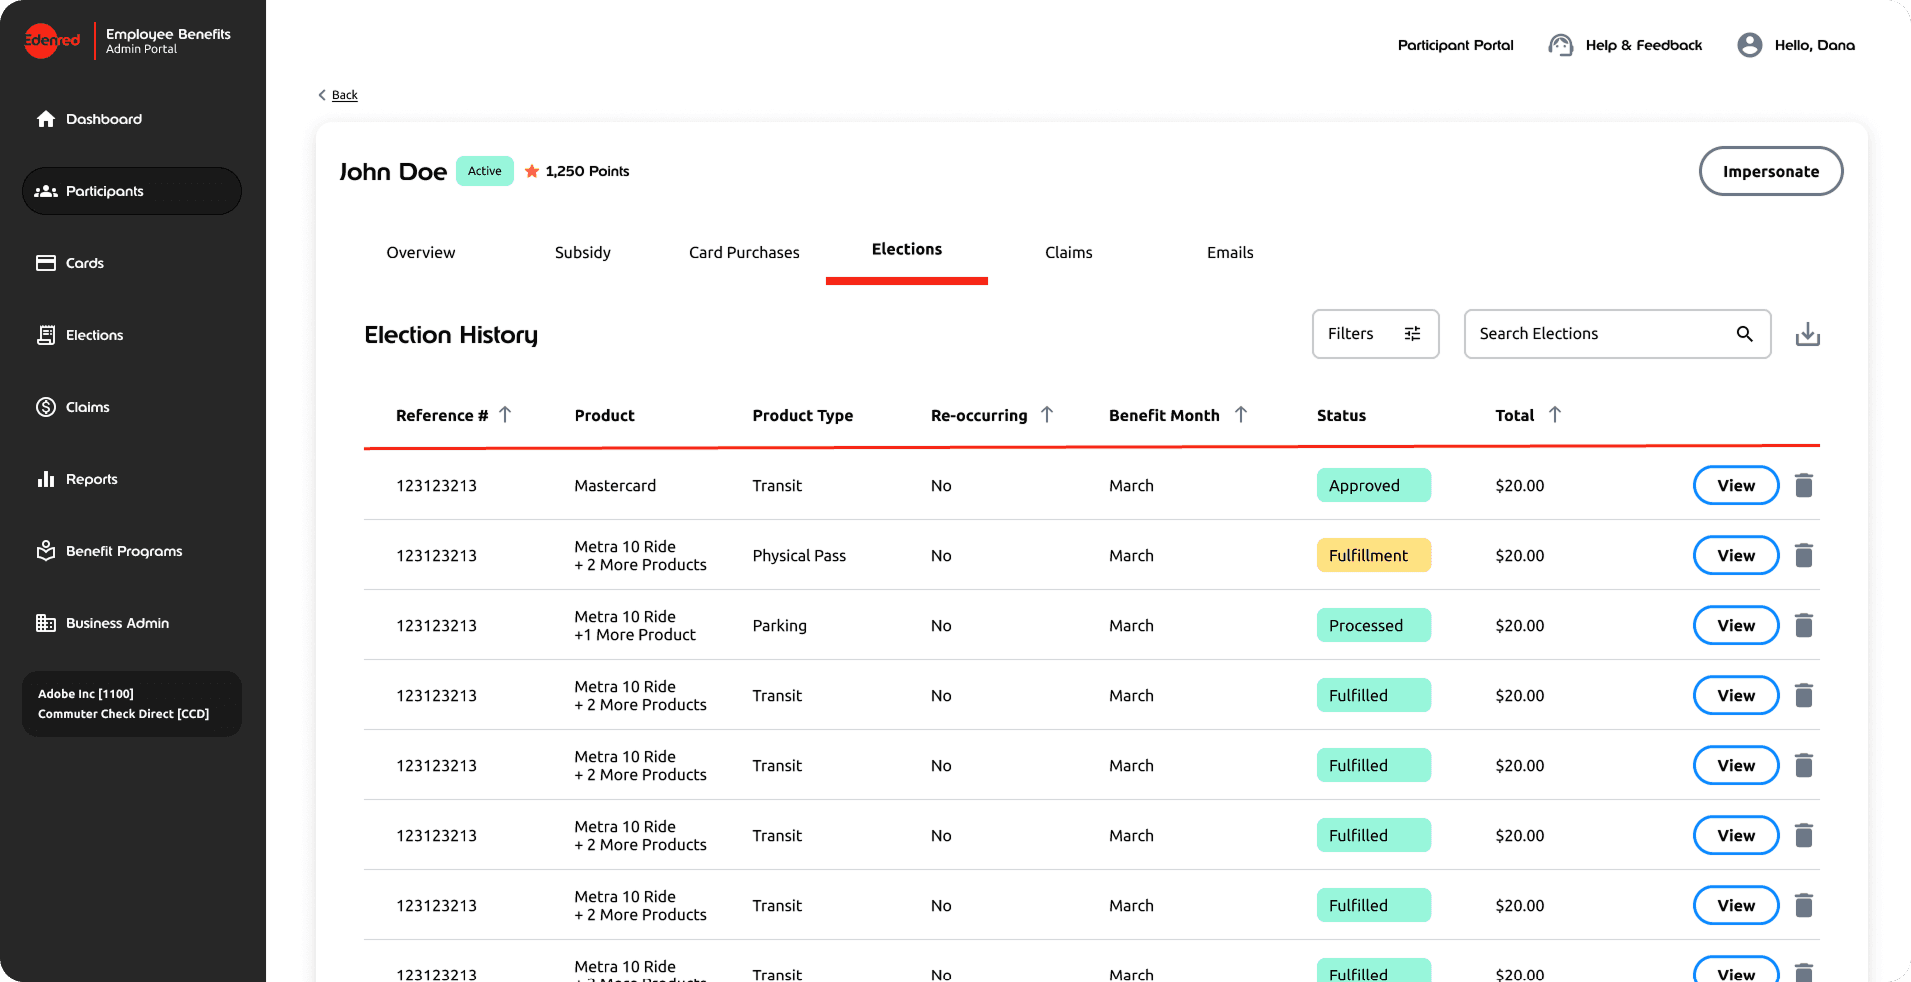Click the Help & Feedback headset icon
1911x982 pixels.
pyautogui.click(x=1560, y=45)
